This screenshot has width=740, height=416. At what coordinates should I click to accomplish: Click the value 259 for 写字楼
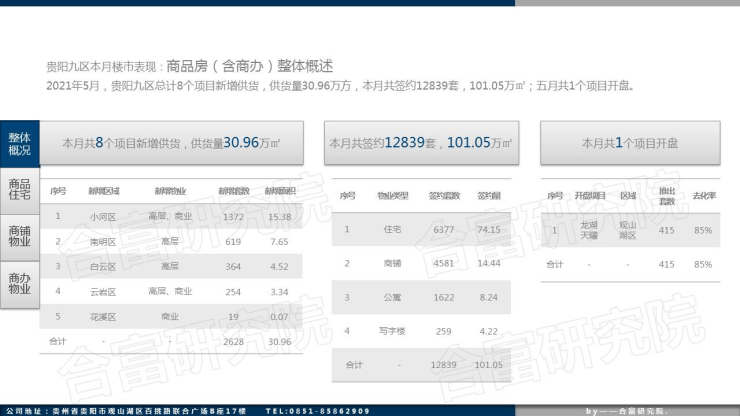click(x=444, y=331)
